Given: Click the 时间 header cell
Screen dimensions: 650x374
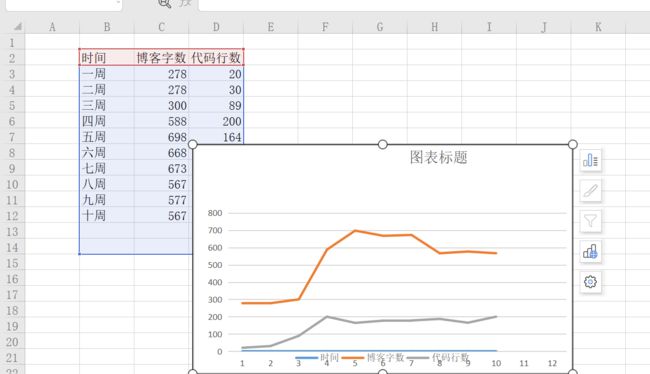Looking at the screenshot, I should [107, 58].
